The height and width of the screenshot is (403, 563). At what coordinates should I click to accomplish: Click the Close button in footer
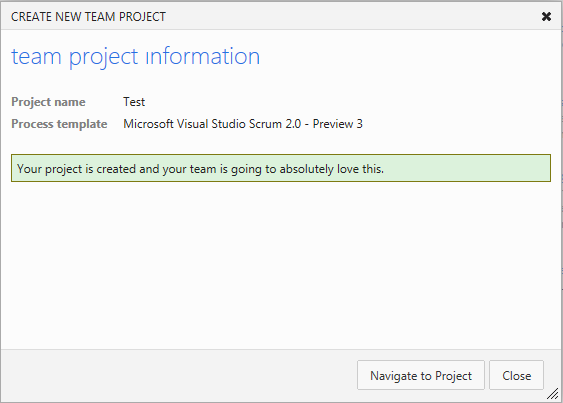tap(516, 375)
